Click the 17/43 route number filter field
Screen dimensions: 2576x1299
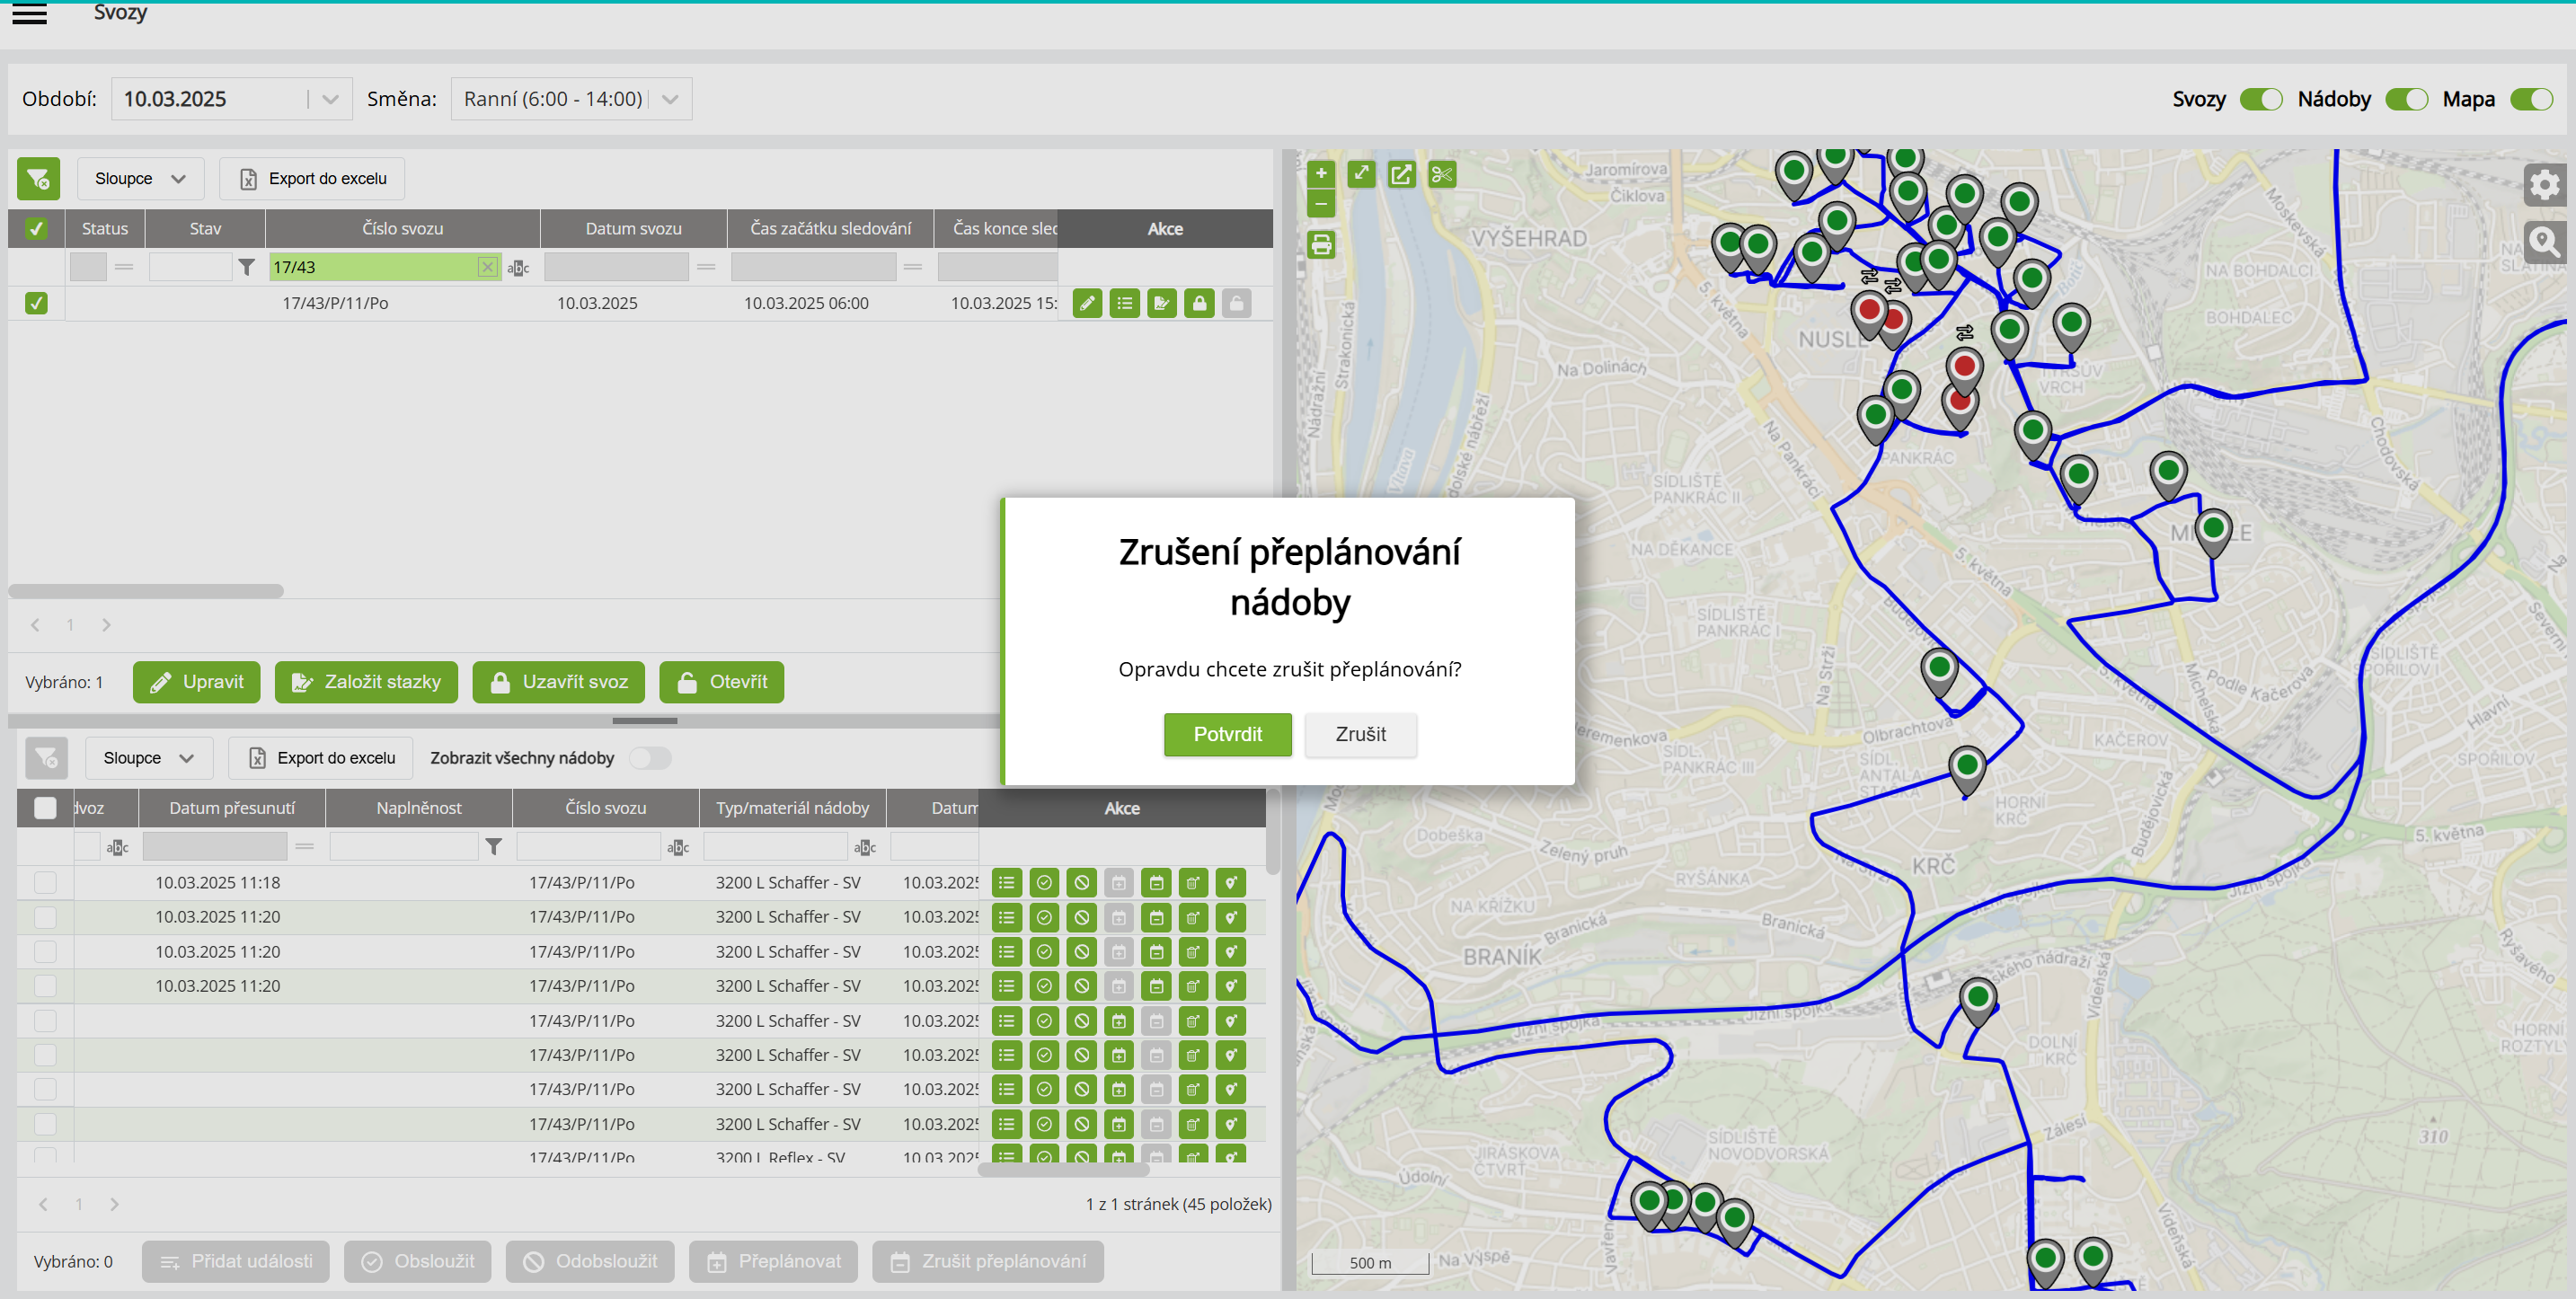click(372, 267)
